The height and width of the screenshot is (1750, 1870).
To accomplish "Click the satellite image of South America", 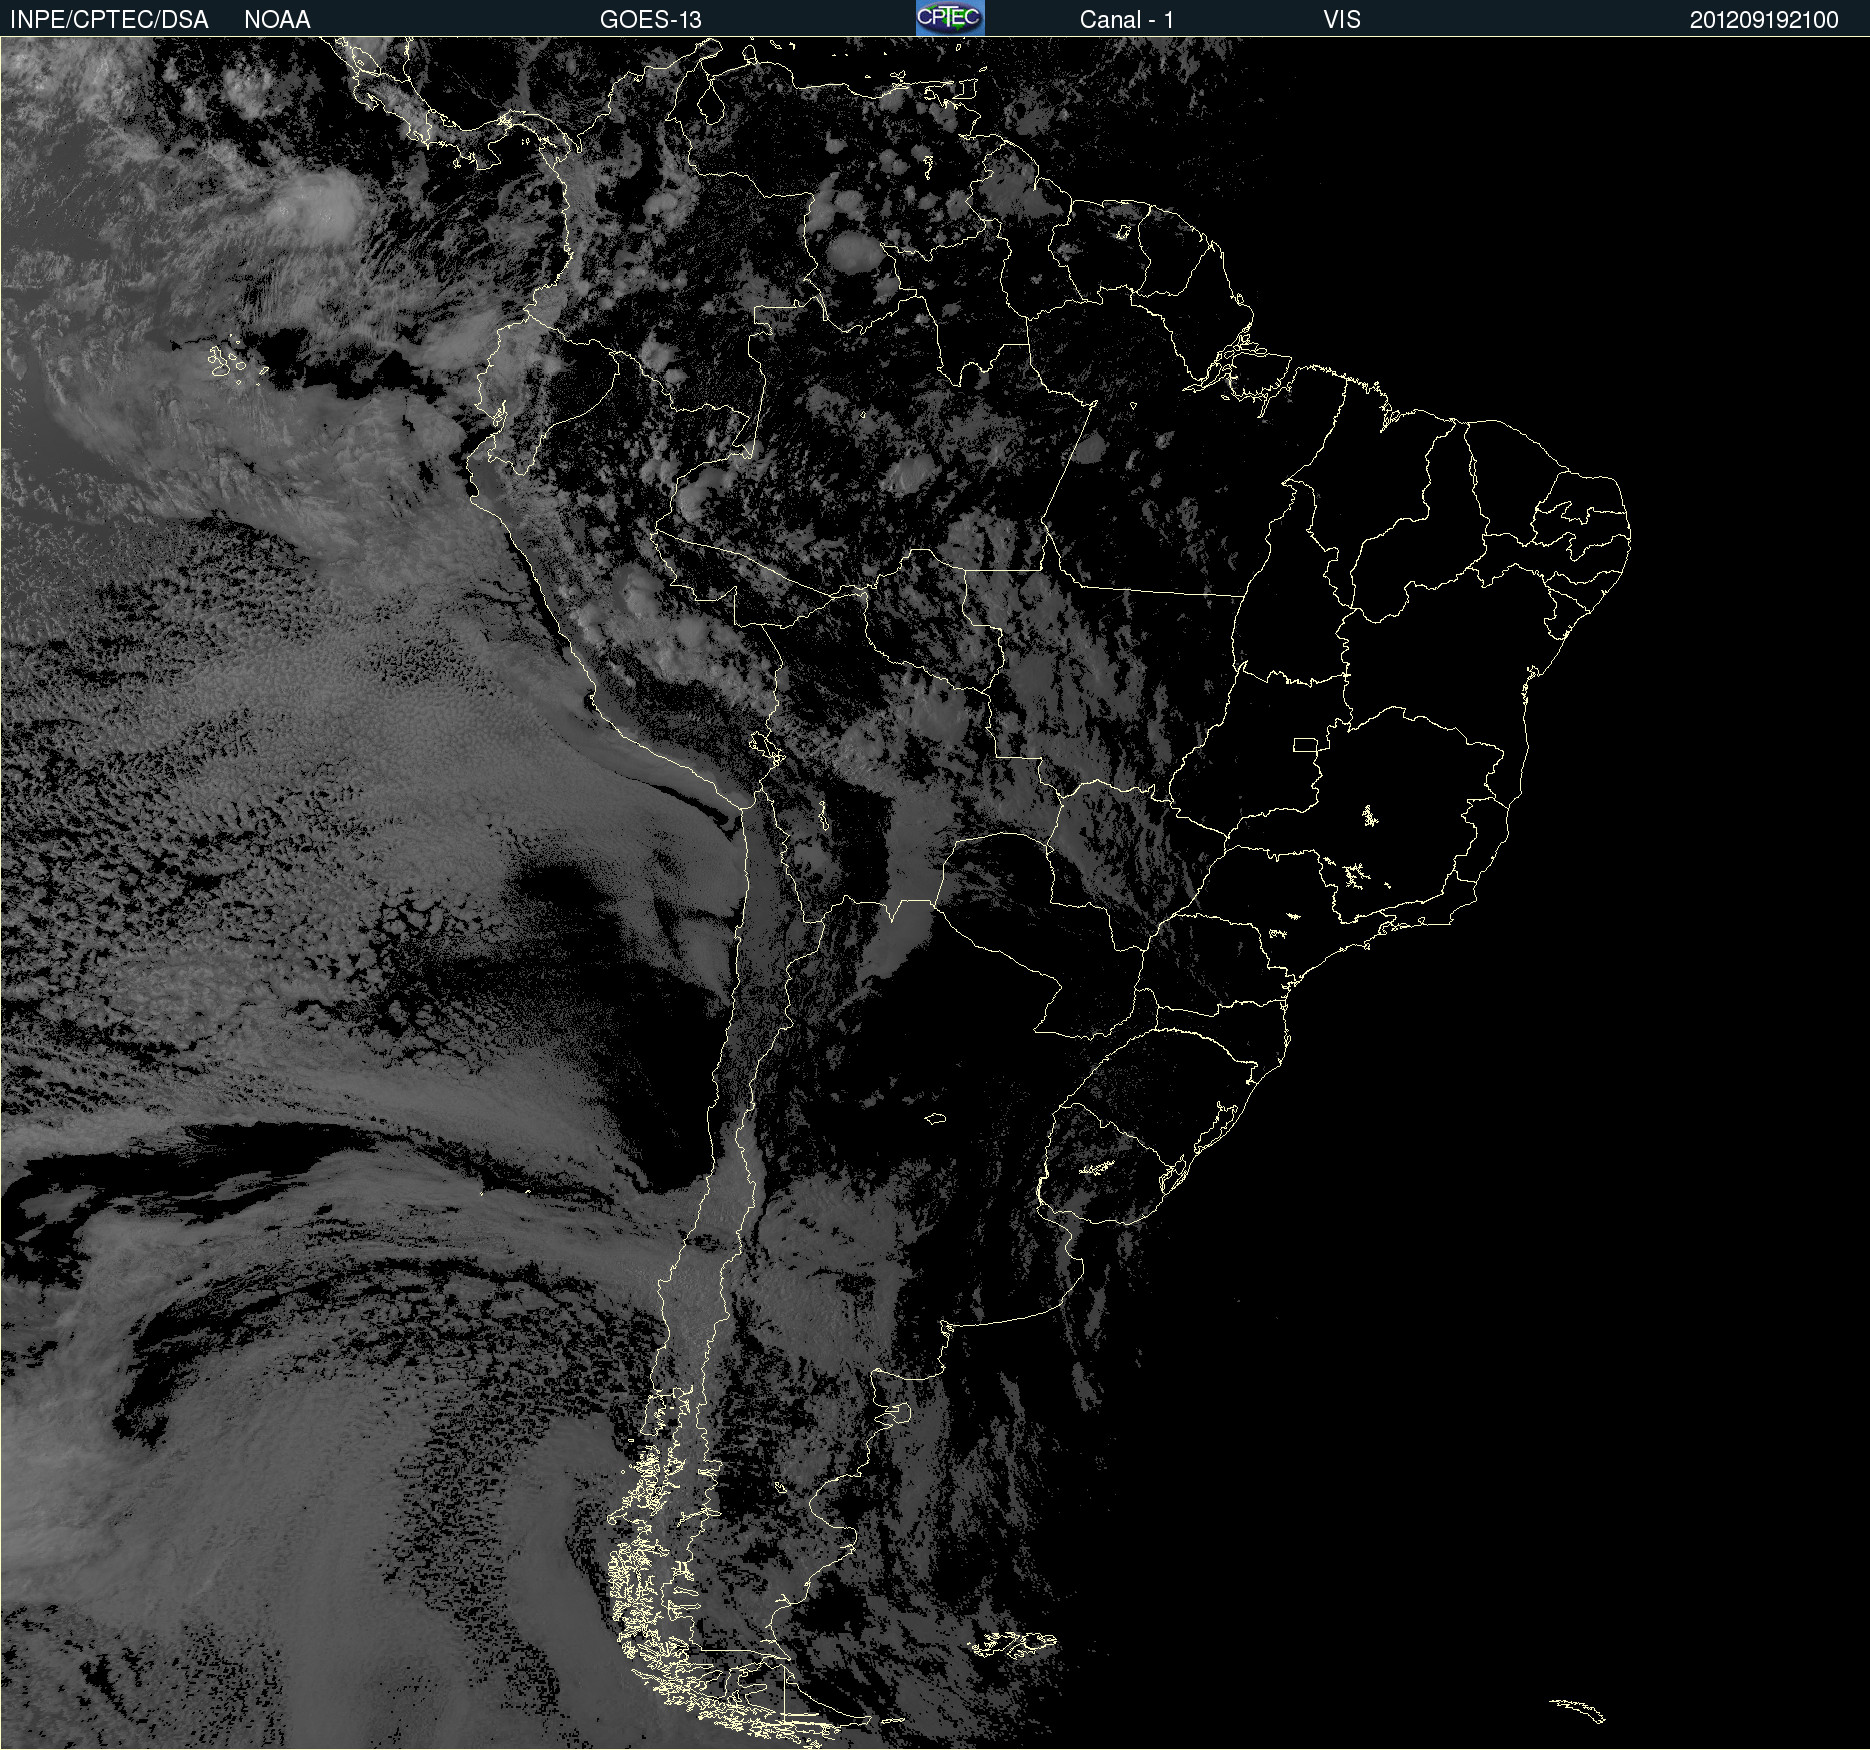I will 935,893.
